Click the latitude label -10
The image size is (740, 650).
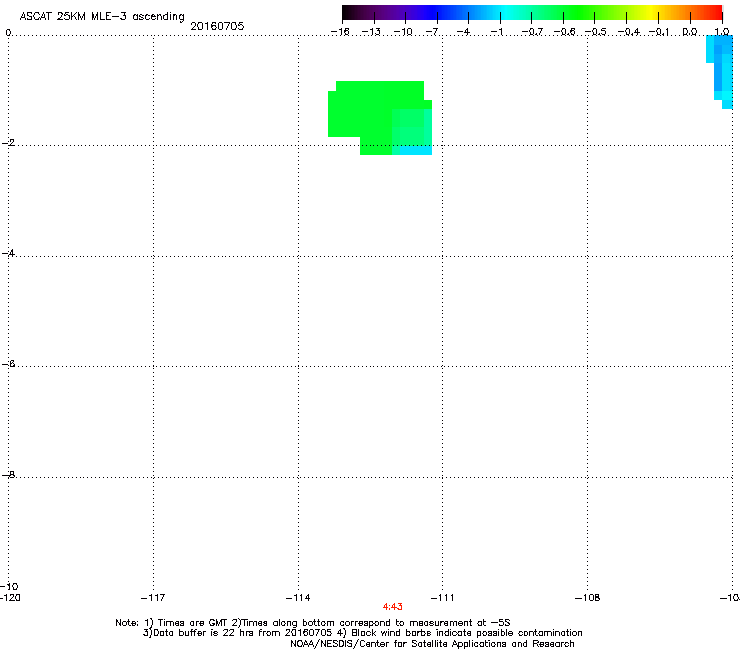9,586
